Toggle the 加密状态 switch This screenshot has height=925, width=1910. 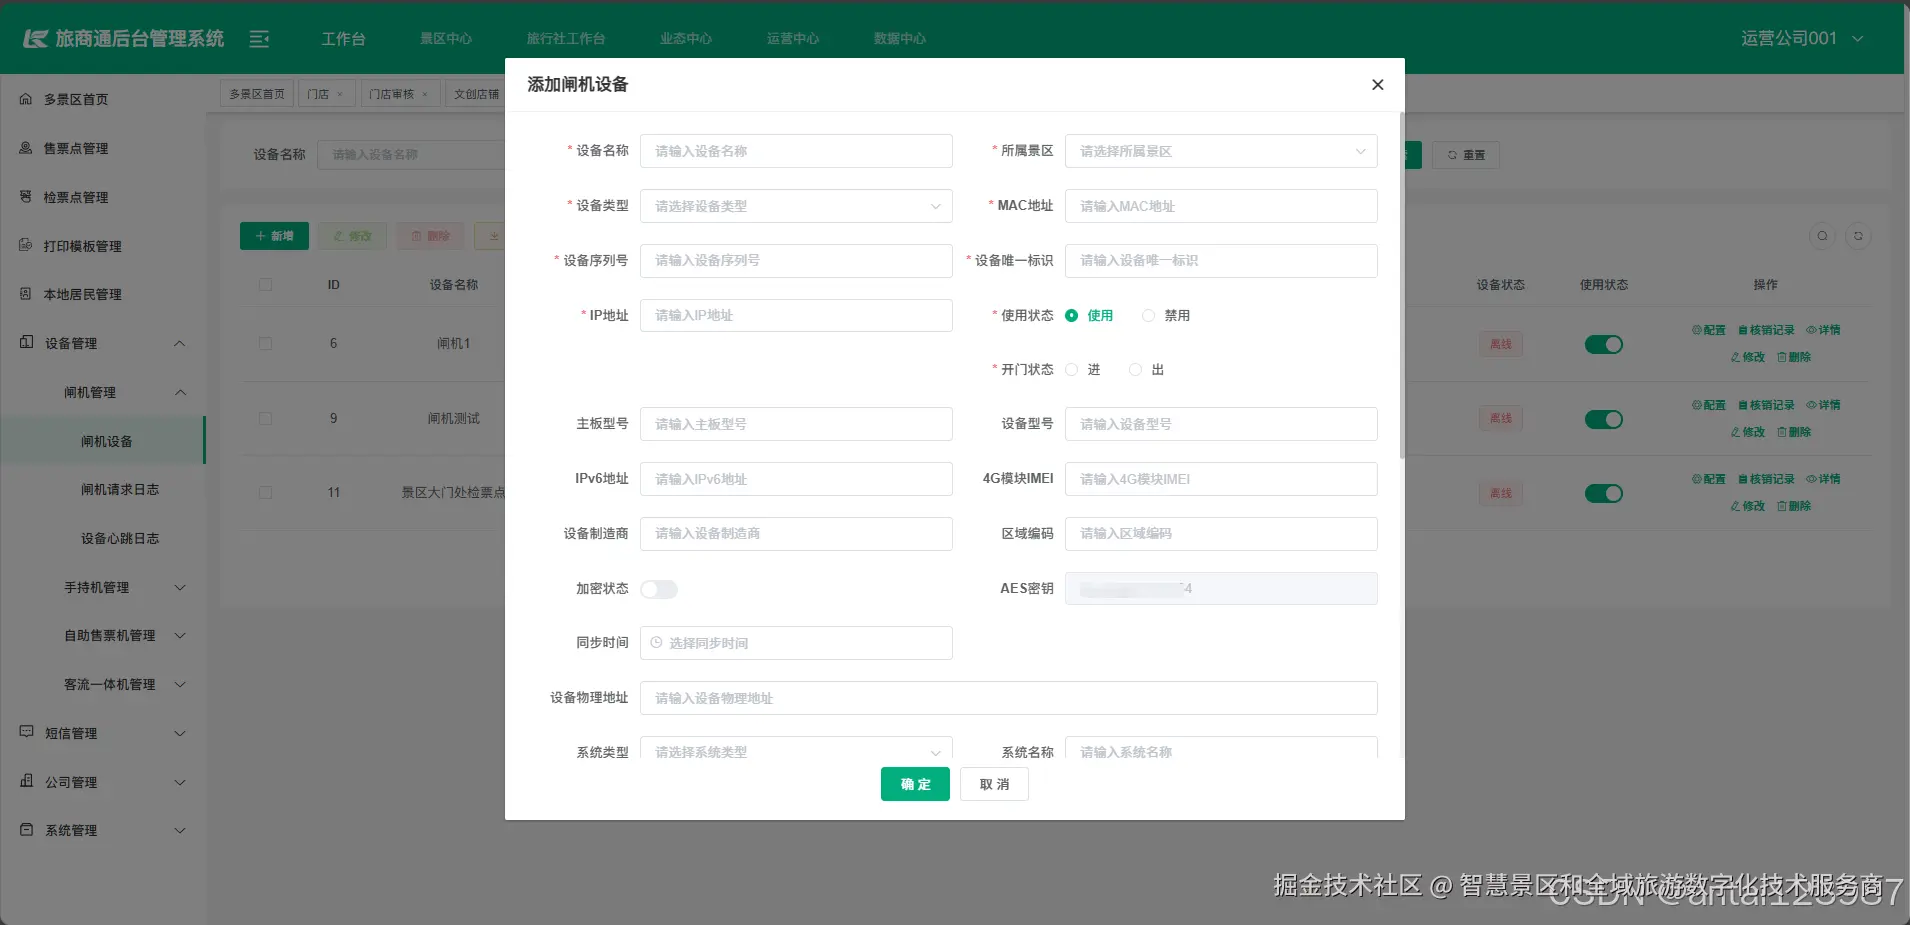tap(659, 589)
